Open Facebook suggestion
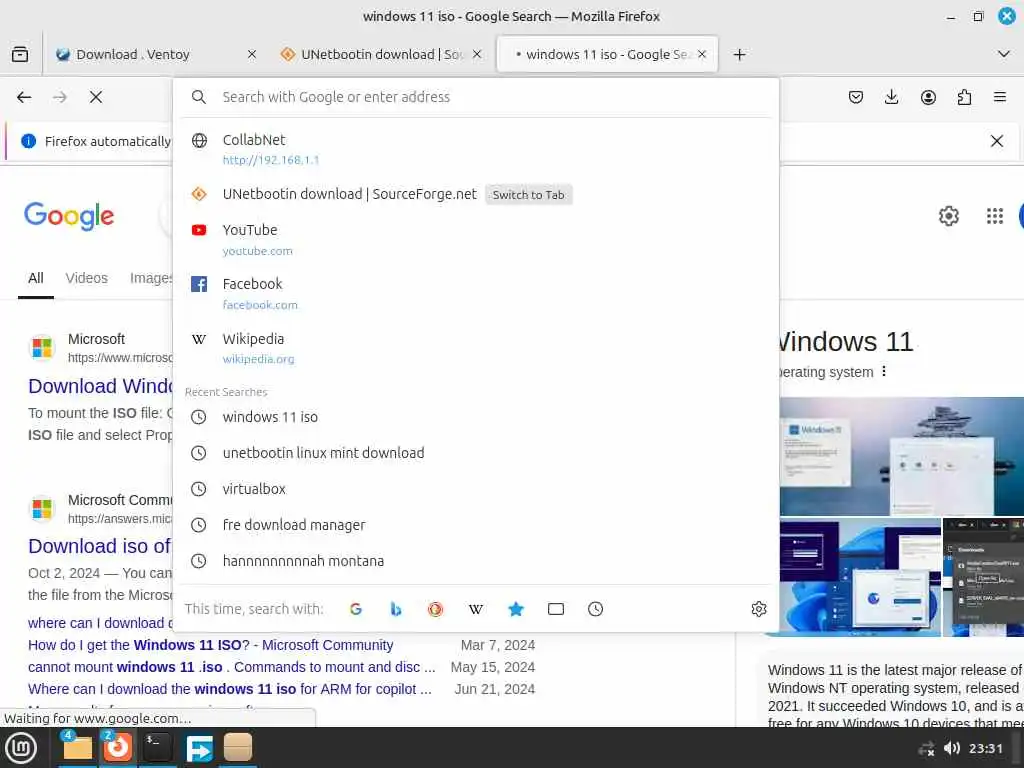Viewport: 1024px width, 768px height. [476, 293]
